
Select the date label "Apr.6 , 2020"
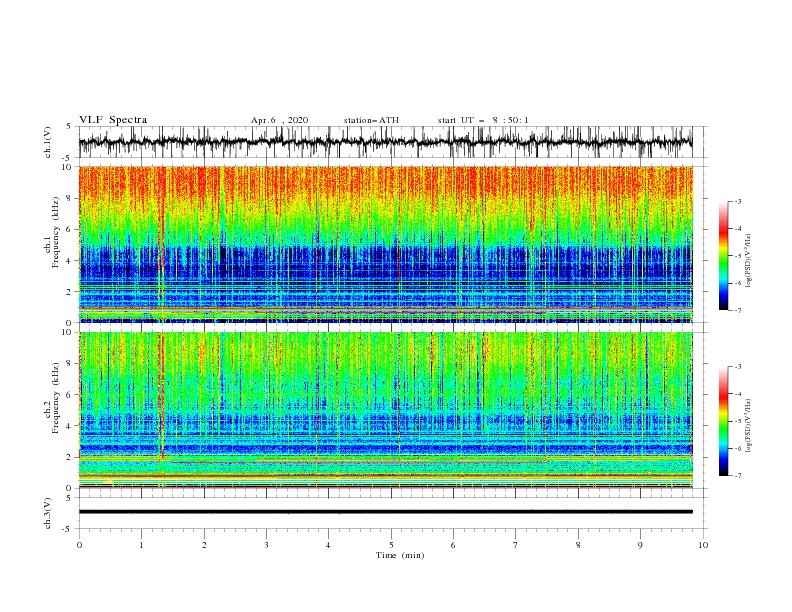coord(279,120)
